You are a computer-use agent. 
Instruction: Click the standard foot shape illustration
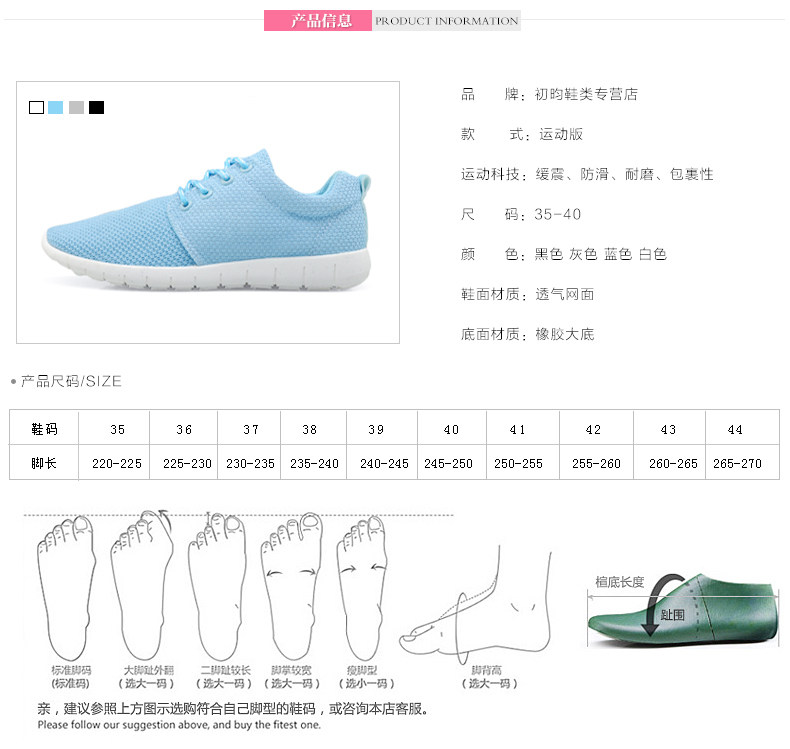(67, 588)
